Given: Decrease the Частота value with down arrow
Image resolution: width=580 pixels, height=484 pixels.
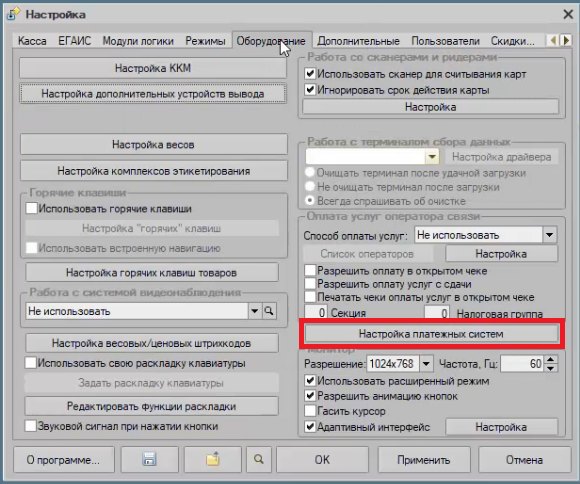Looking at the screenshot, I should tap(551, 368).
